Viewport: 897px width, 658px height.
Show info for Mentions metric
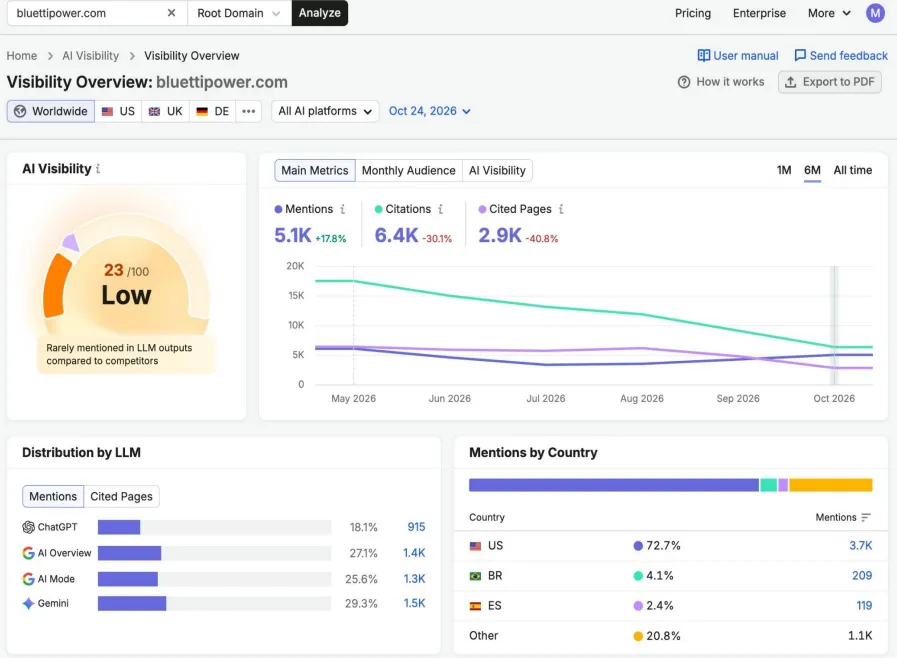343,209
